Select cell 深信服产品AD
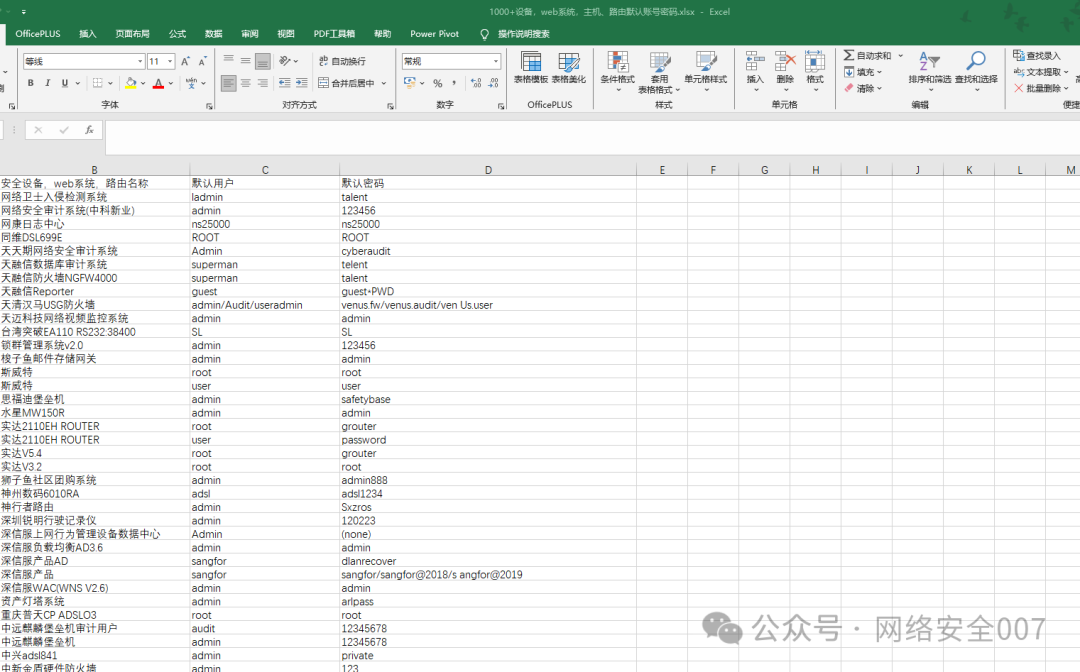Image resolution: width=1080 pixels, height=672 pixels. click(95, 561)
